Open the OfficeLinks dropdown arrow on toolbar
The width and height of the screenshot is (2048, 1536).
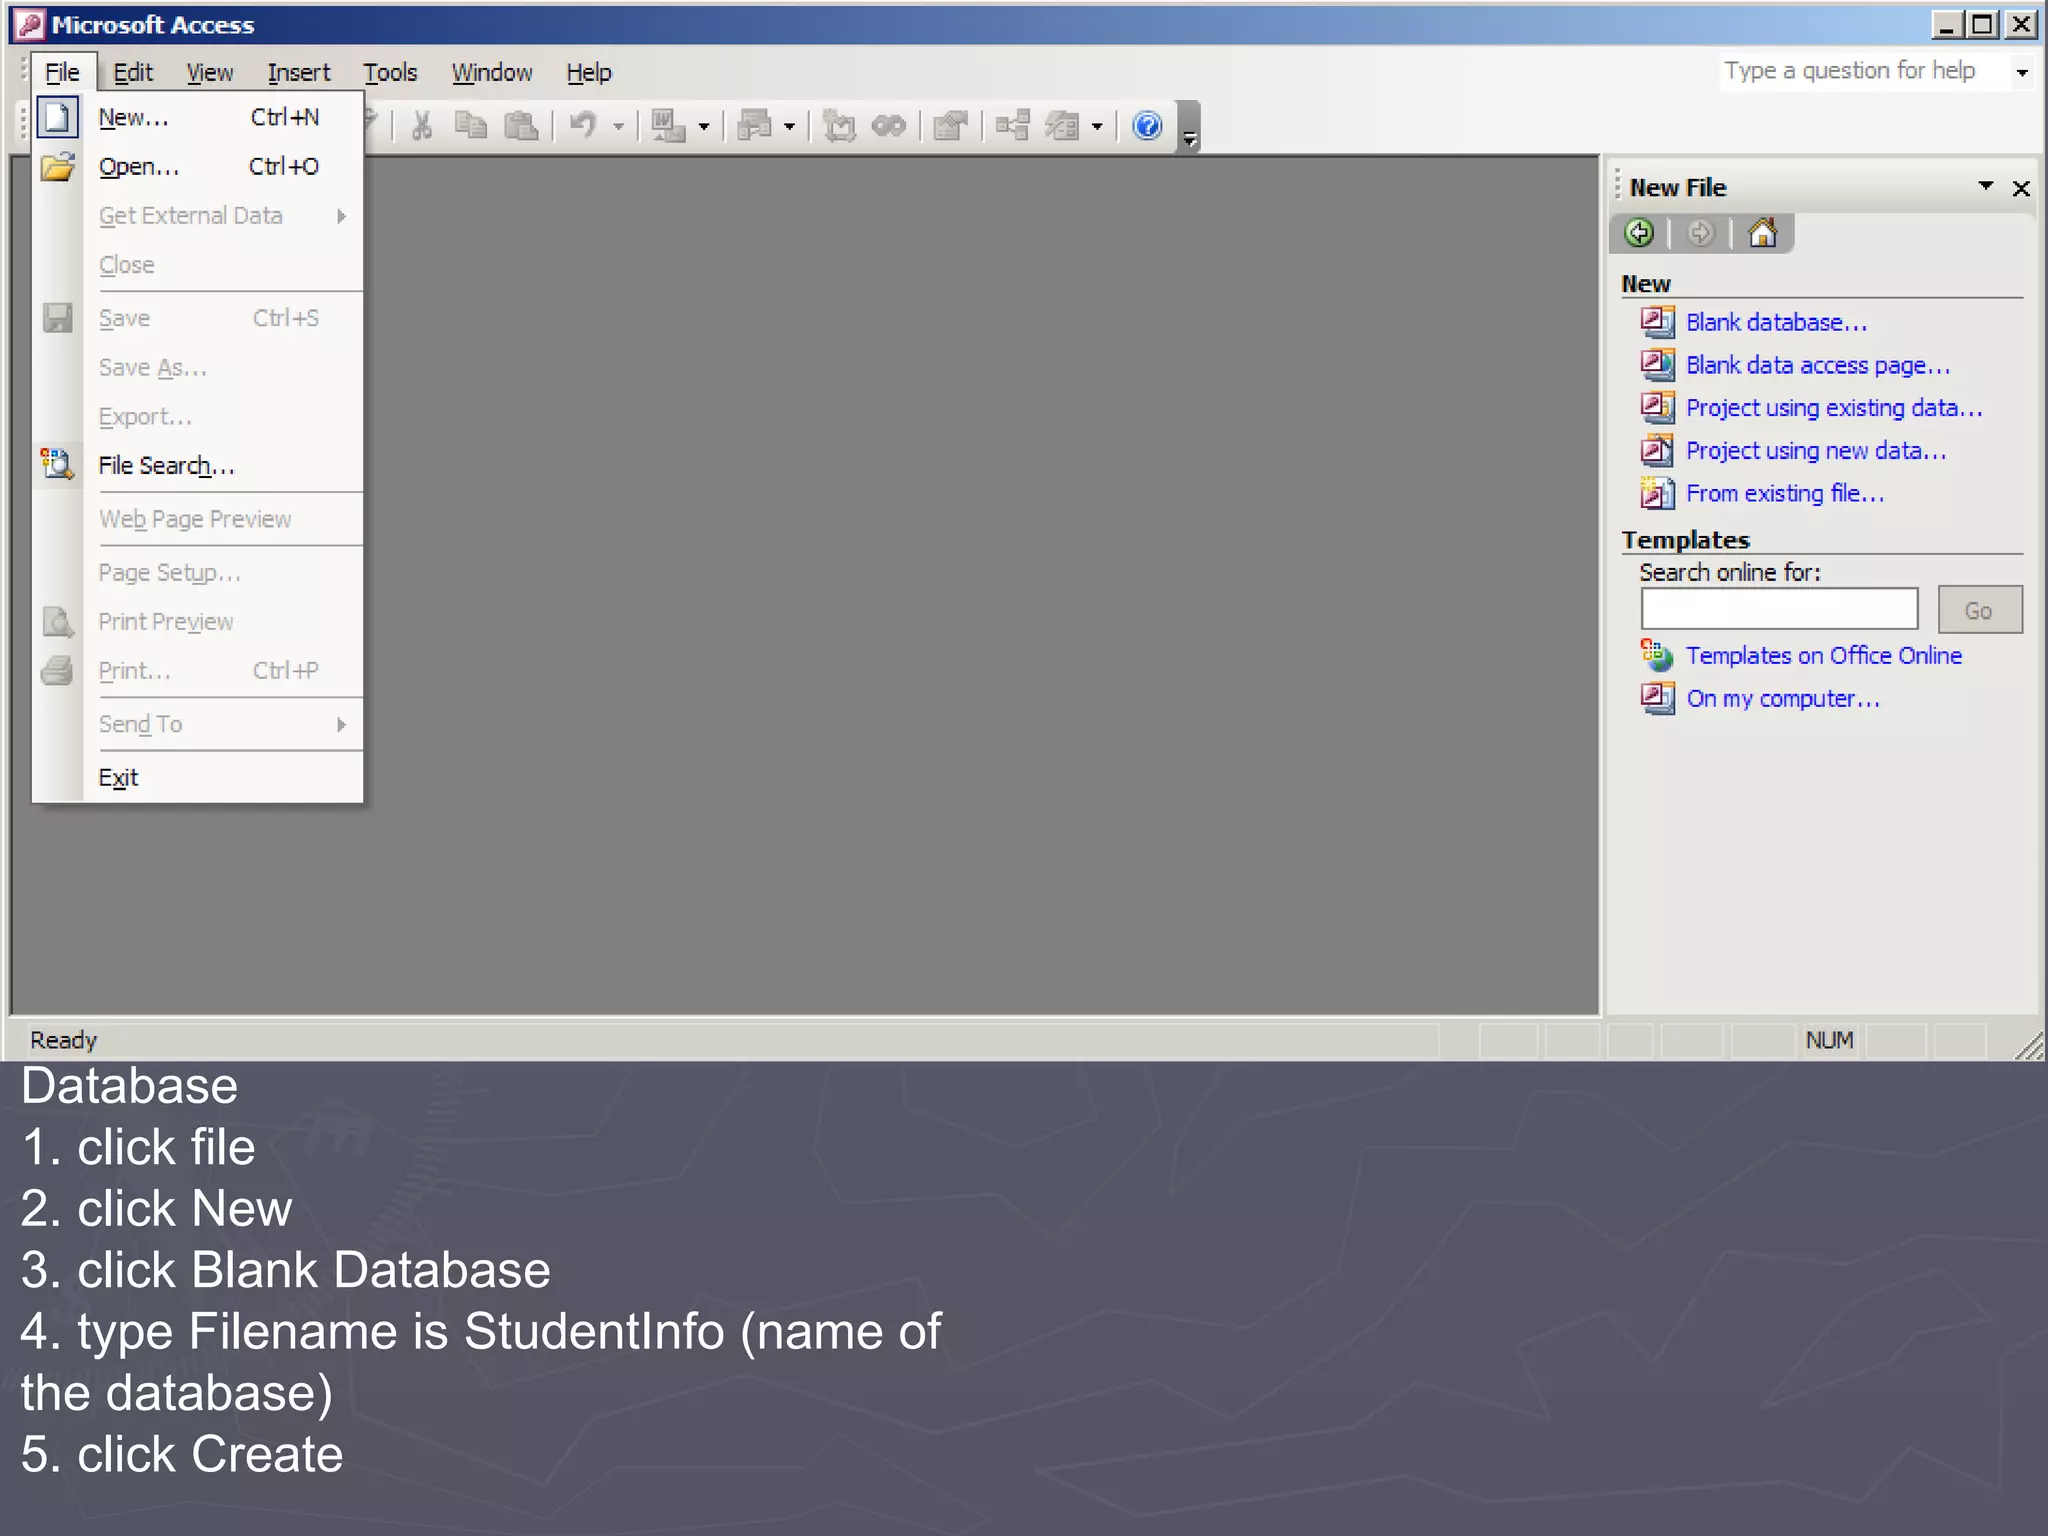click(704, 127)
